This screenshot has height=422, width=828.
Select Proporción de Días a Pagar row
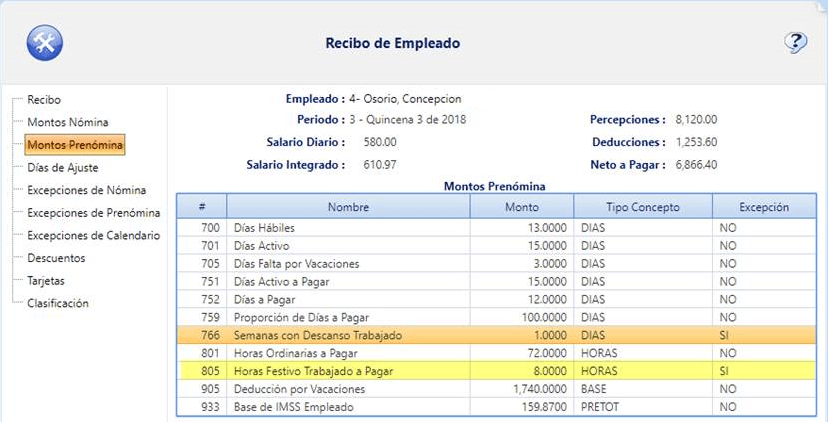[496, 317]
